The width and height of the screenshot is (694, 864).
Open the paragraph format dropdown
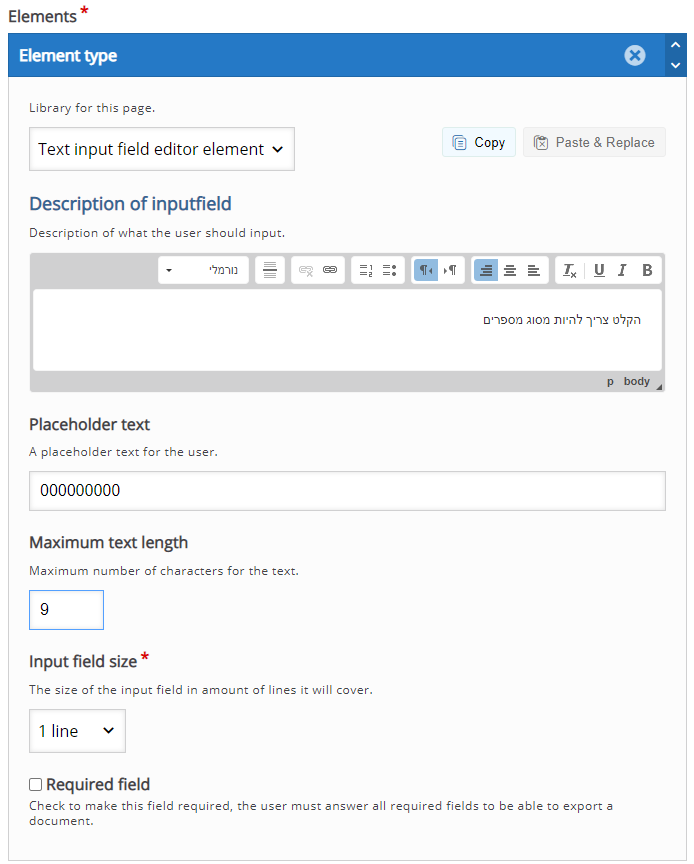203,270
